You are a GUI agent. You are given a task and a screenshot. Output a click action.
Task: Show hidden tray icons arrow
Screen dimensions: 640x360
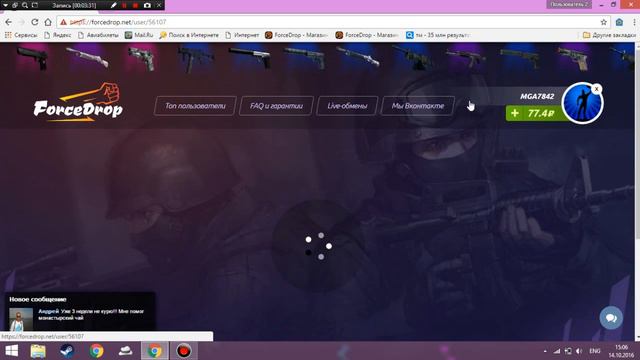point(545,351)
